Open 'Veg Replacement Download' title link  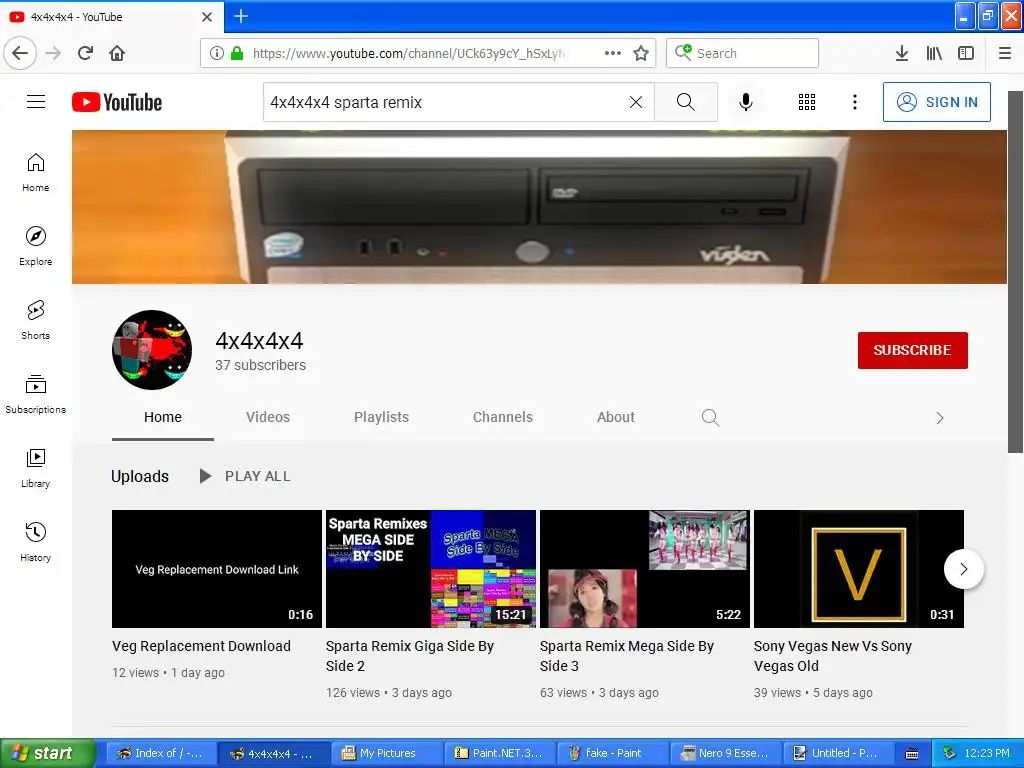click(x=201, y=646)
